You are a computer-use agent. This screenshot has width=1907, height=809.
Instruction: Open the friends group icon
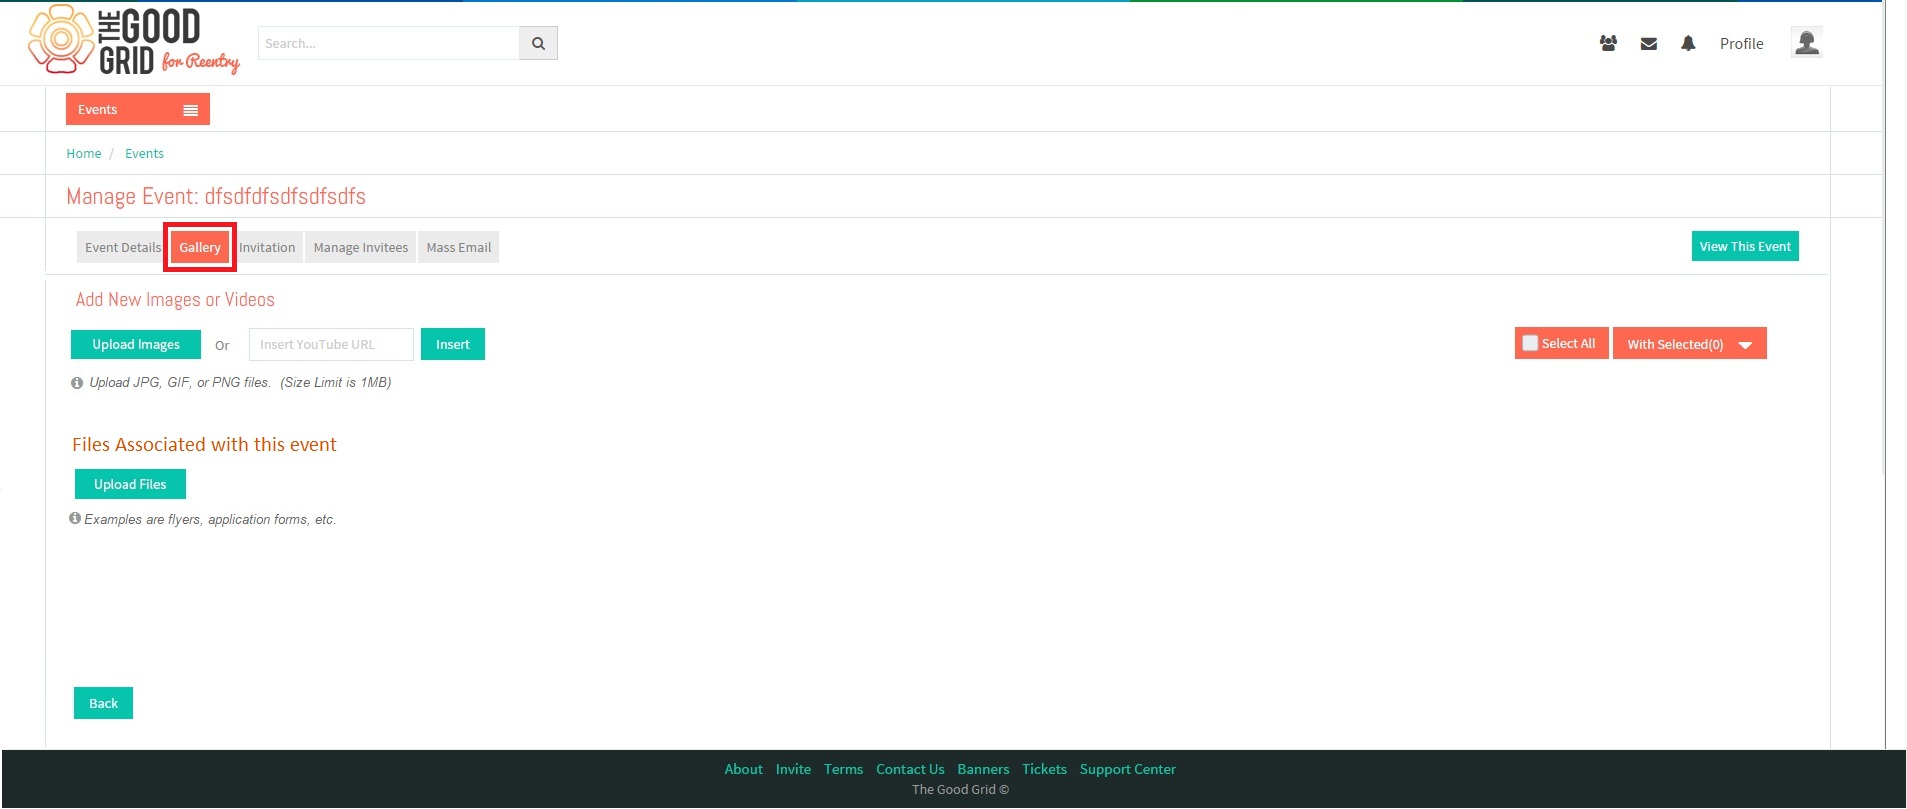(1608, 43)
